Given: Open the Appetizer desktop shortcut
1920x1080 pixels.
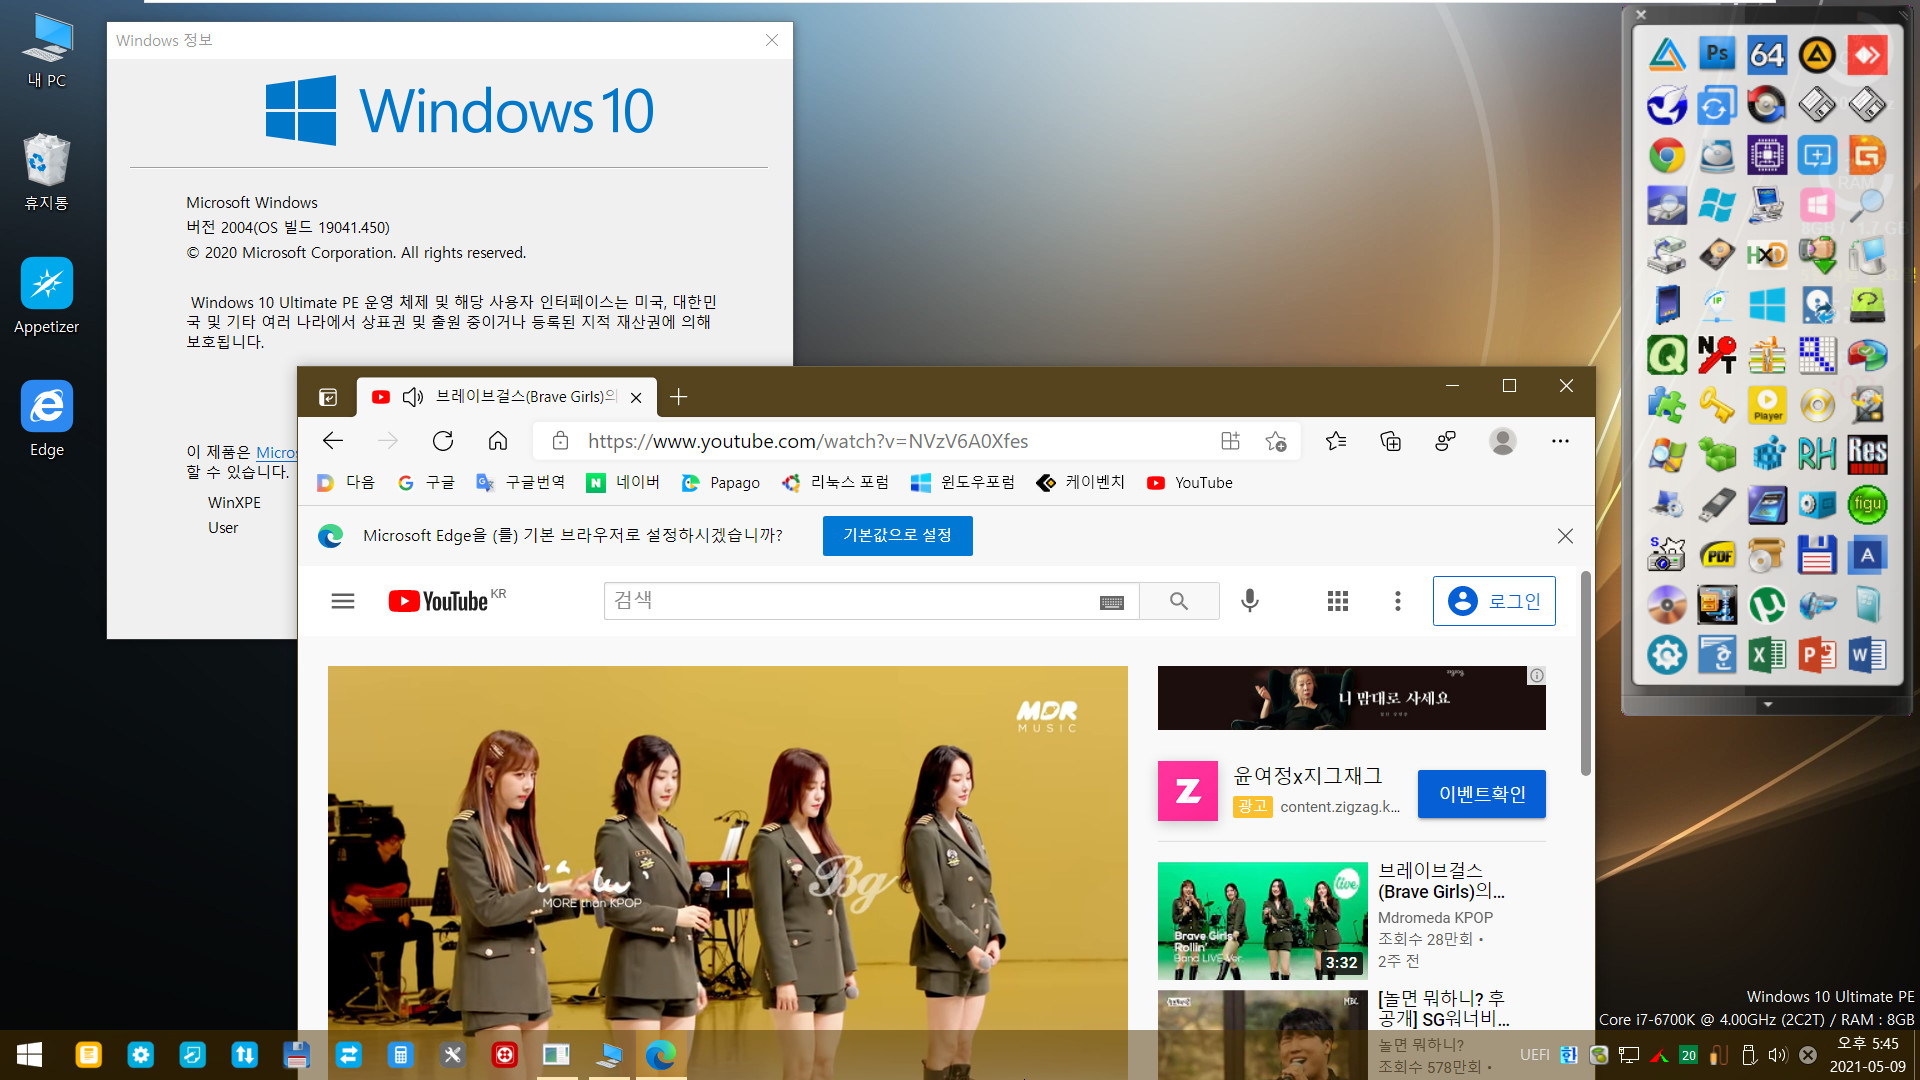Looking at the screenshot, I should tap(47, 296).
